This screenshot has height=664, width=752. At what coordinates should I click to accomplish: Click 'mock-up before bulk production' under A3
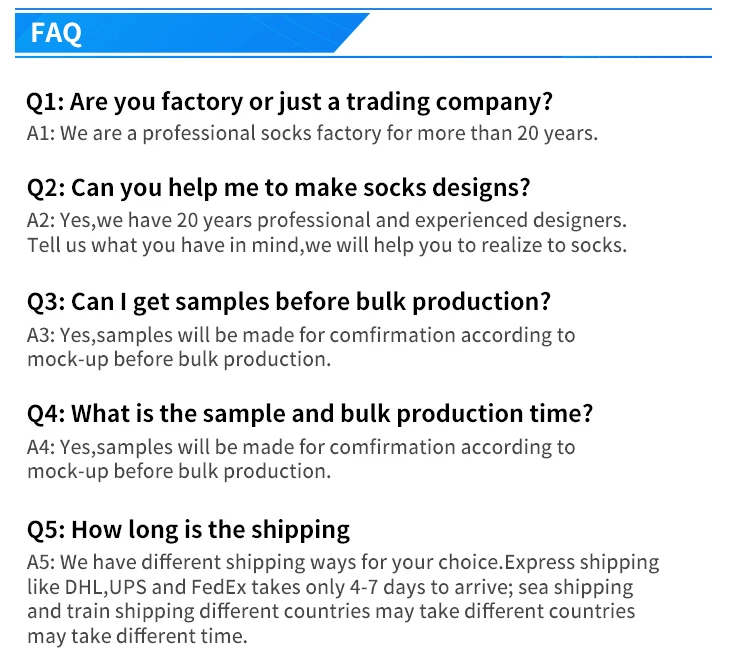tap(178, 359)
